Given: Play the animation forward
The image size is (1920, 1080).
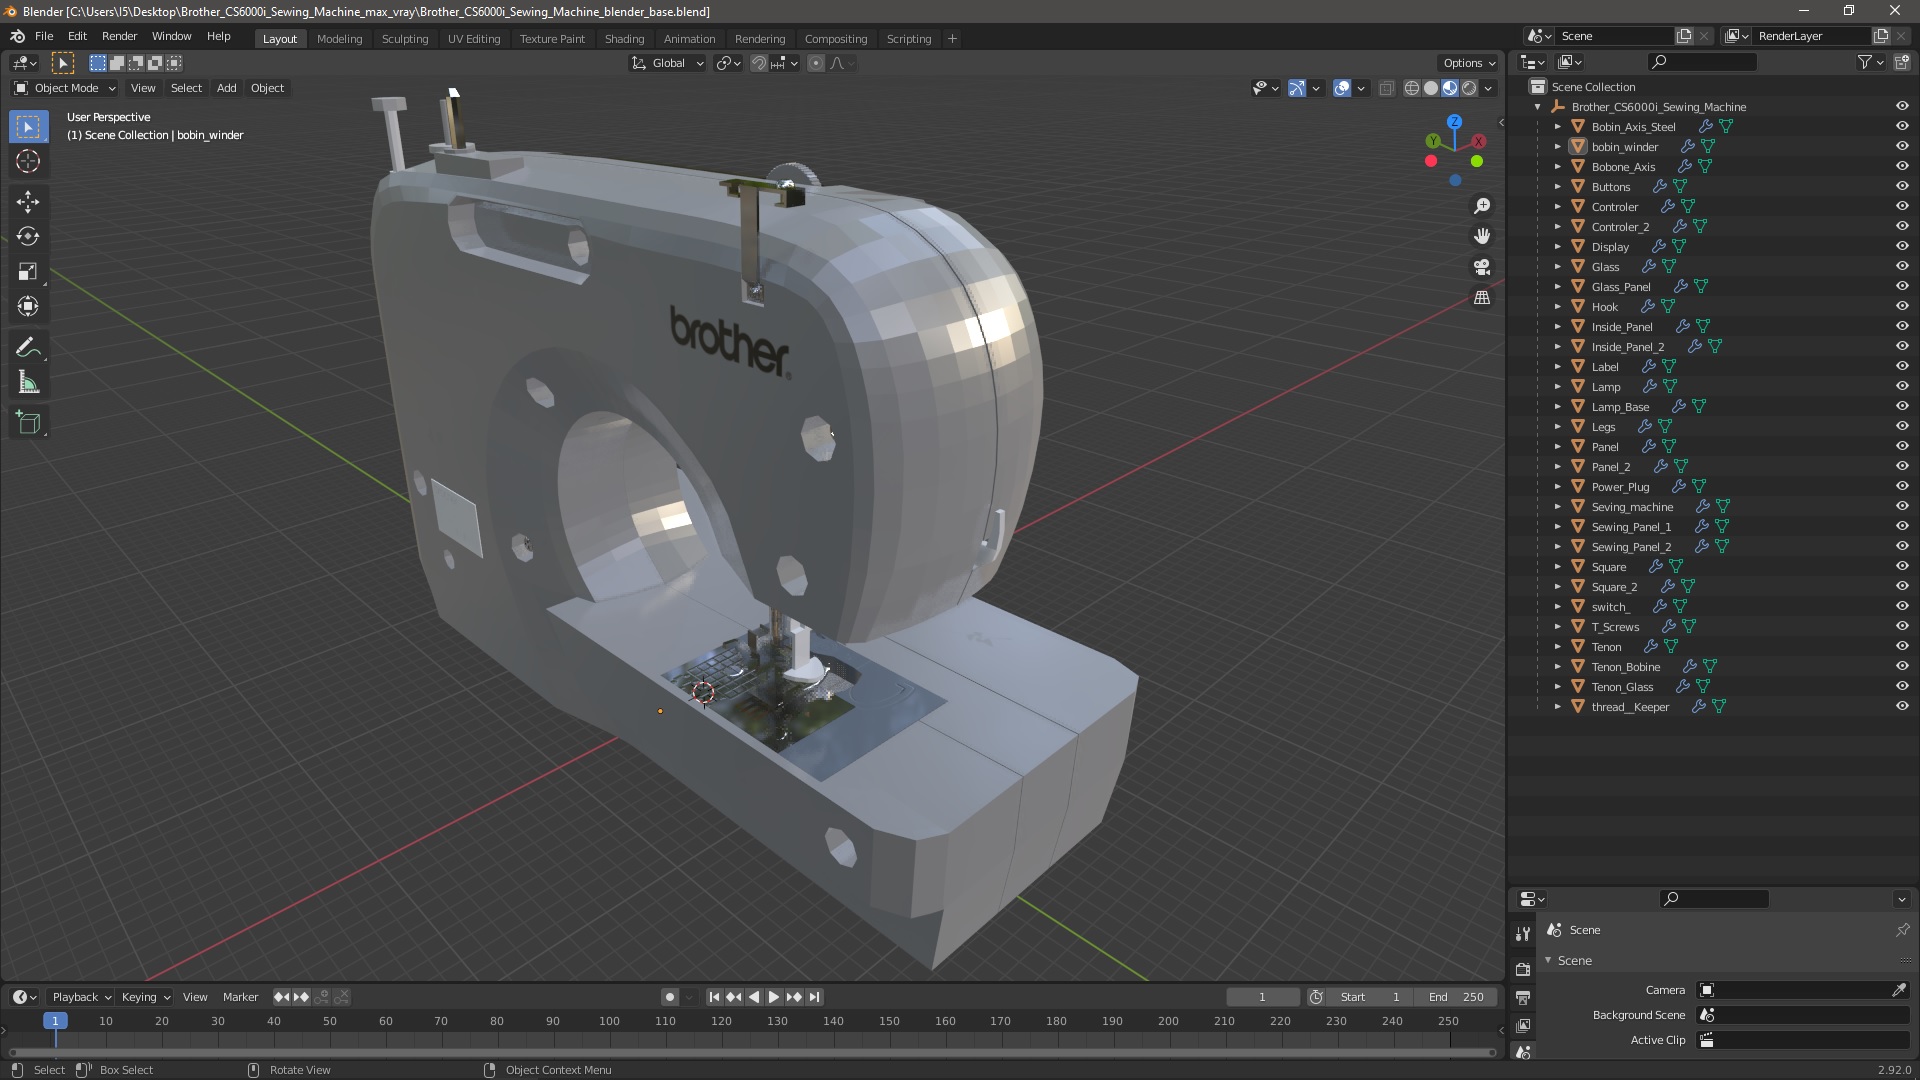Looking at the screenshot, I should point(774,997).
